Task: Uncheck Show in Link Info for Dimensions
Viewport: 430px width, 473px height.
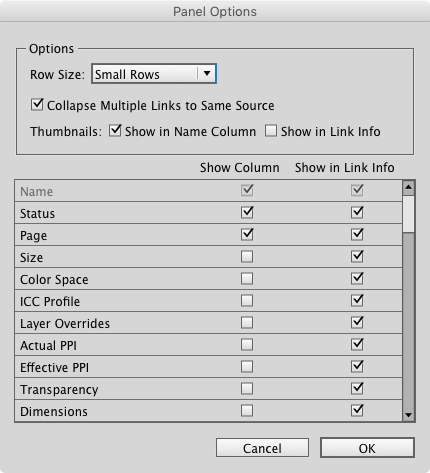Action: [357, 410]
